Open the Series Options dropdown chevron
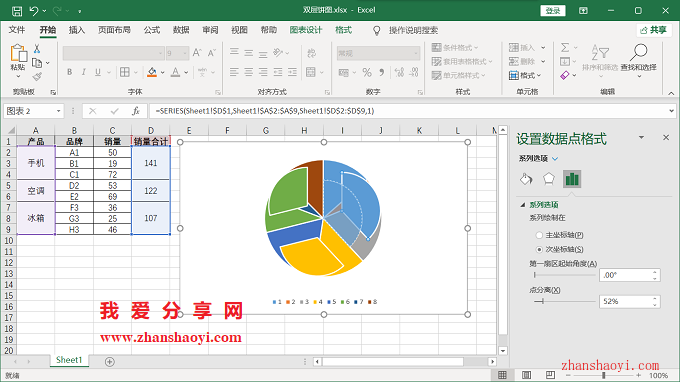This screenshot has height=382, width=680. [x=555, y=159]
